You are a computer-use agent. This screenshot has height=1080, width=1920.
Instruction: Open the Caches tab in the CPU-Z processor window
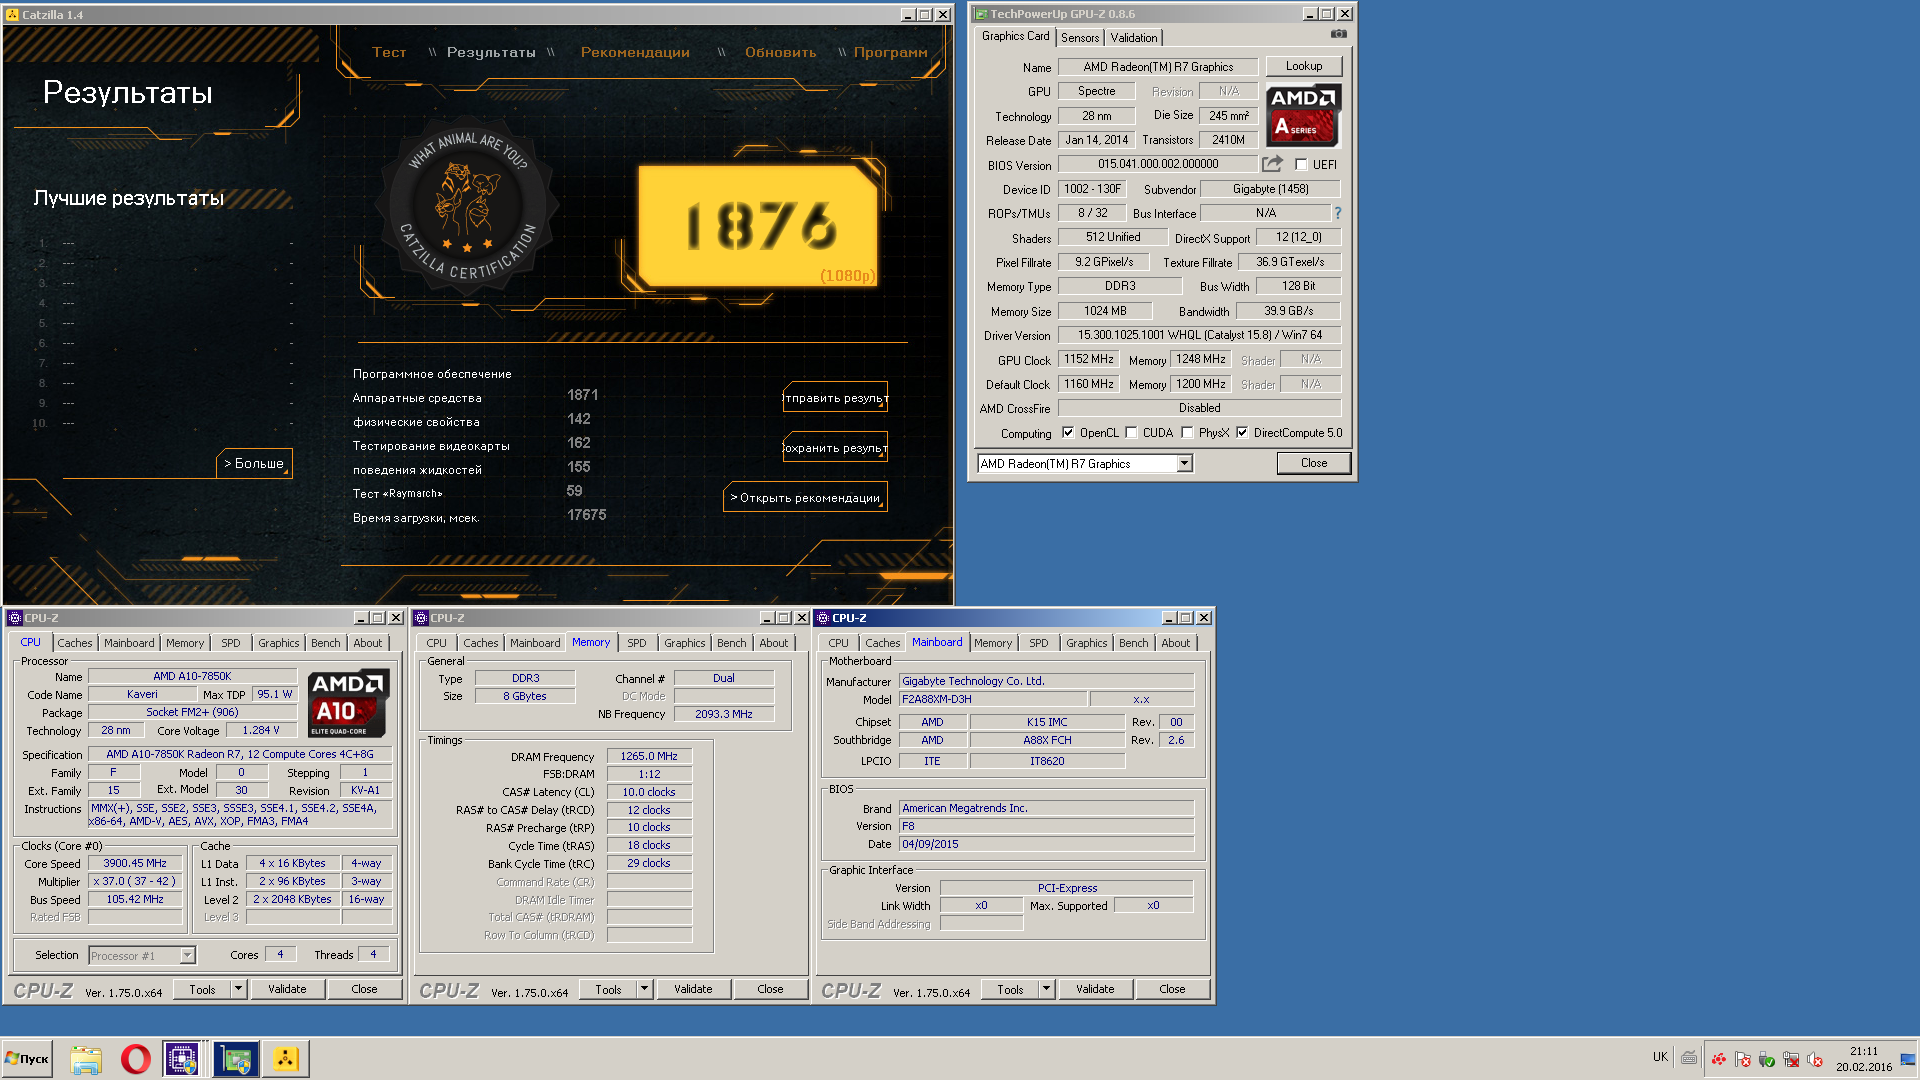pyautogui.click(x=75, y=643)
